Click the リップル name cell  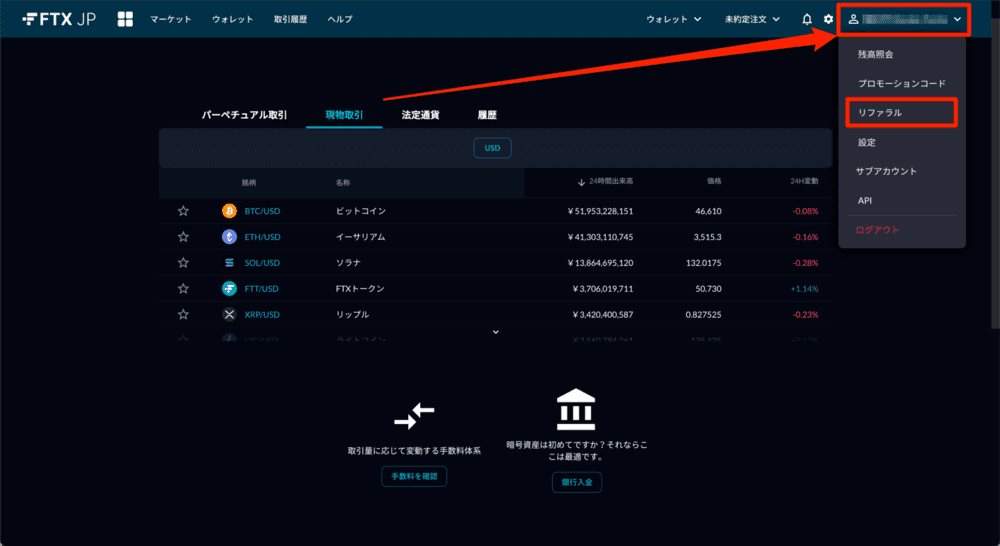(x=352, y=314)
